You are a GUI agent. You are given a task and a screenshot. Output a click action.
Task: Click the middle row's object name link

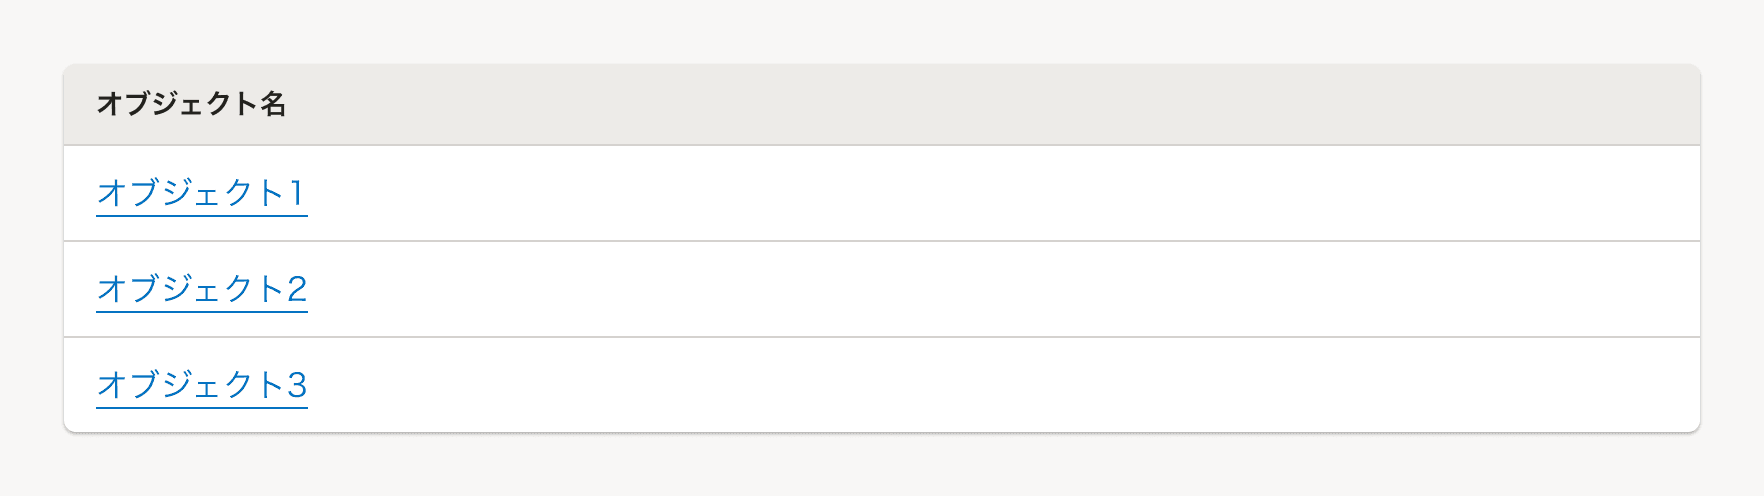(x=201, y=289)
